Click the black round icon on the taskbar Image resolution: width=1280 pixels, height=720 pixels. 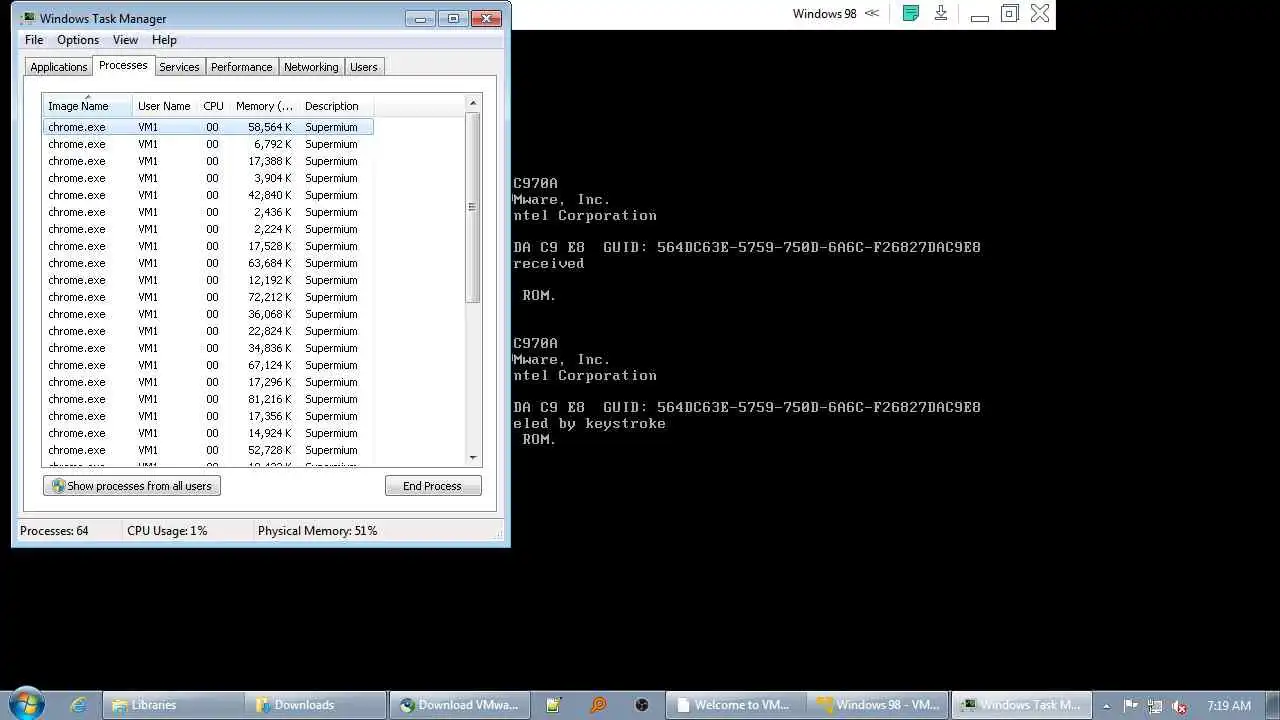pos(642,705)
